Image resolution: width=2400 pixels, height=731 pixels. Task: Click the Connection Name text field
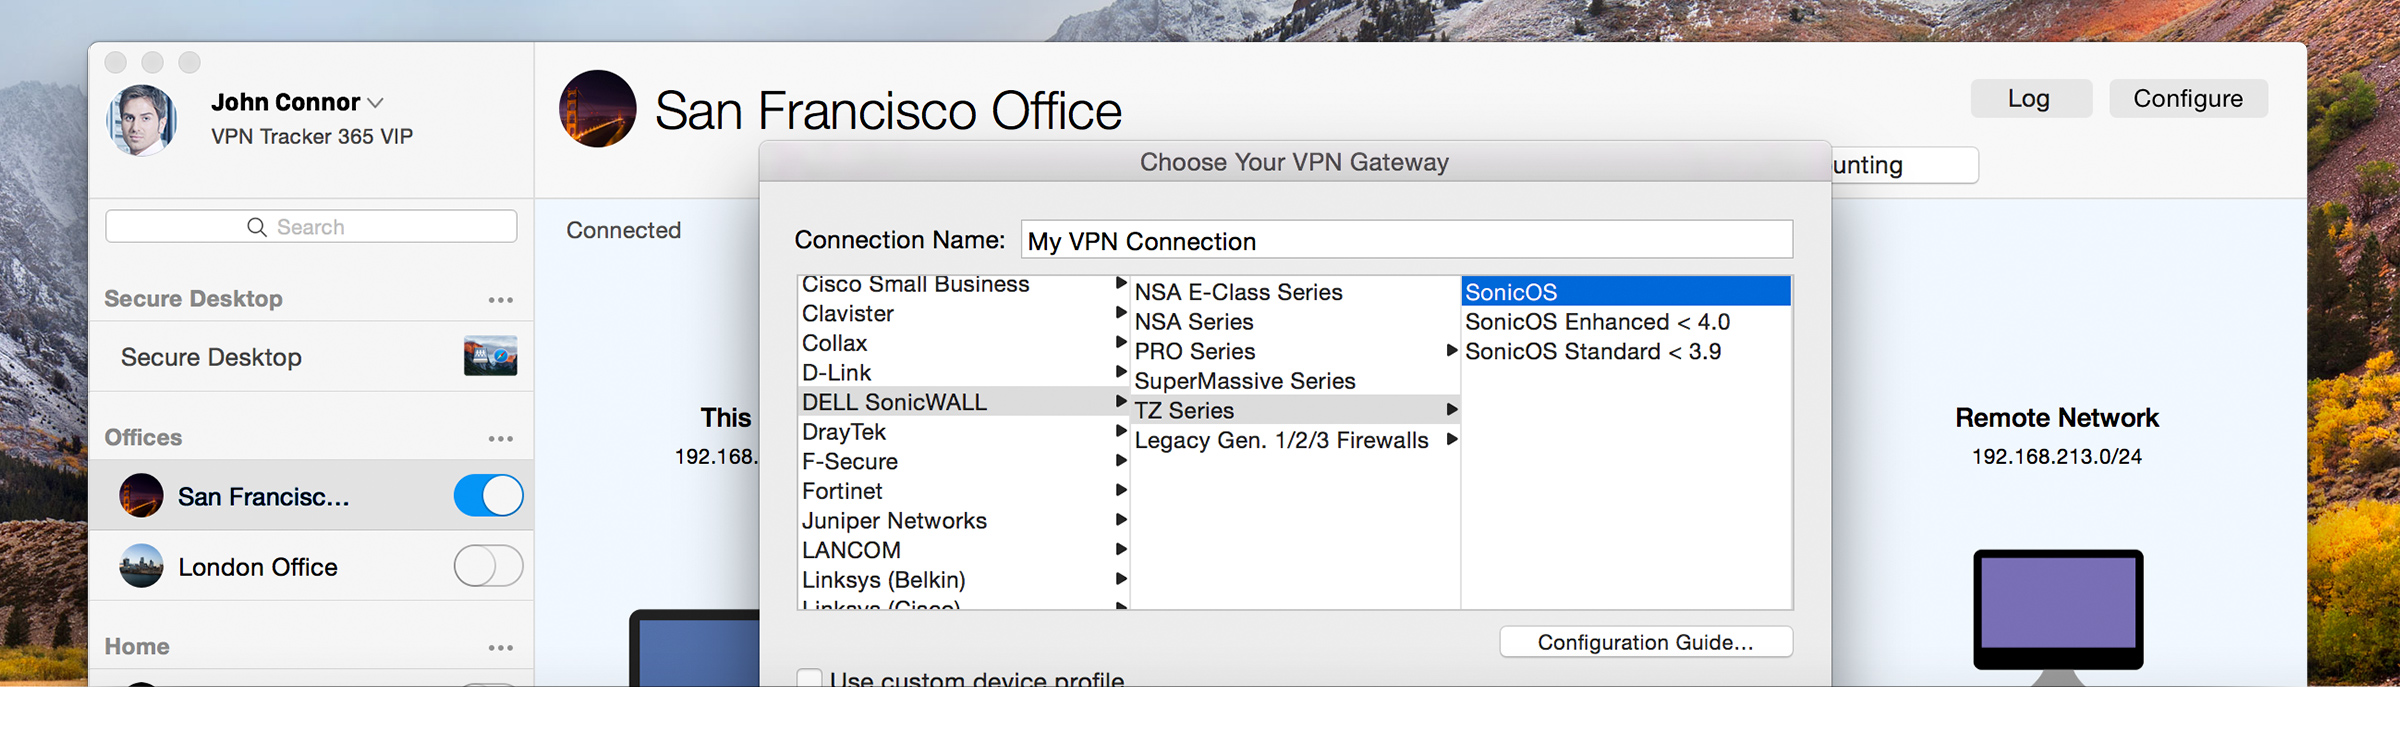coord(1406,241)
